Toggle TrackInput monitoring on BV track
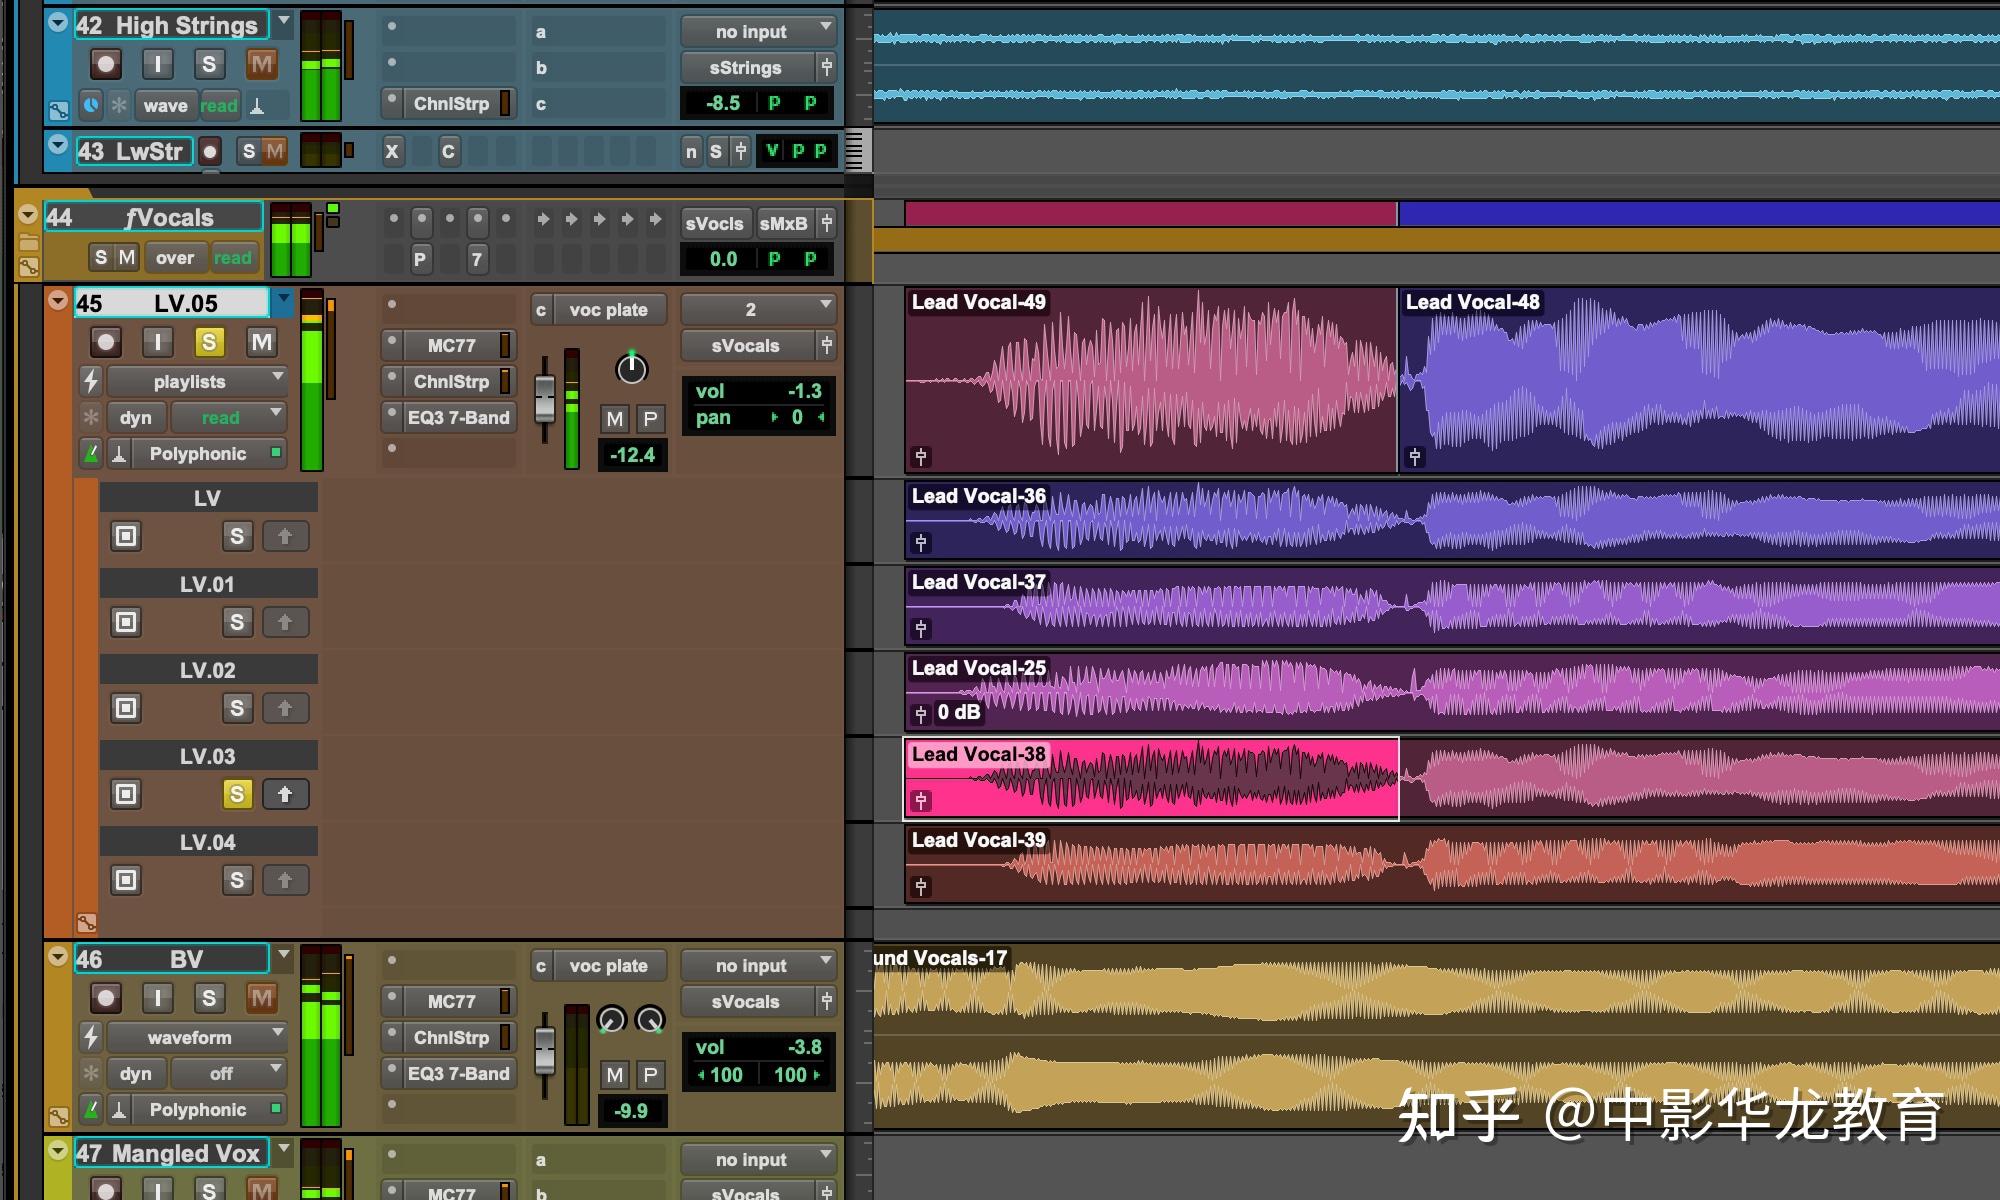2000x1200 pixels. 157,998
